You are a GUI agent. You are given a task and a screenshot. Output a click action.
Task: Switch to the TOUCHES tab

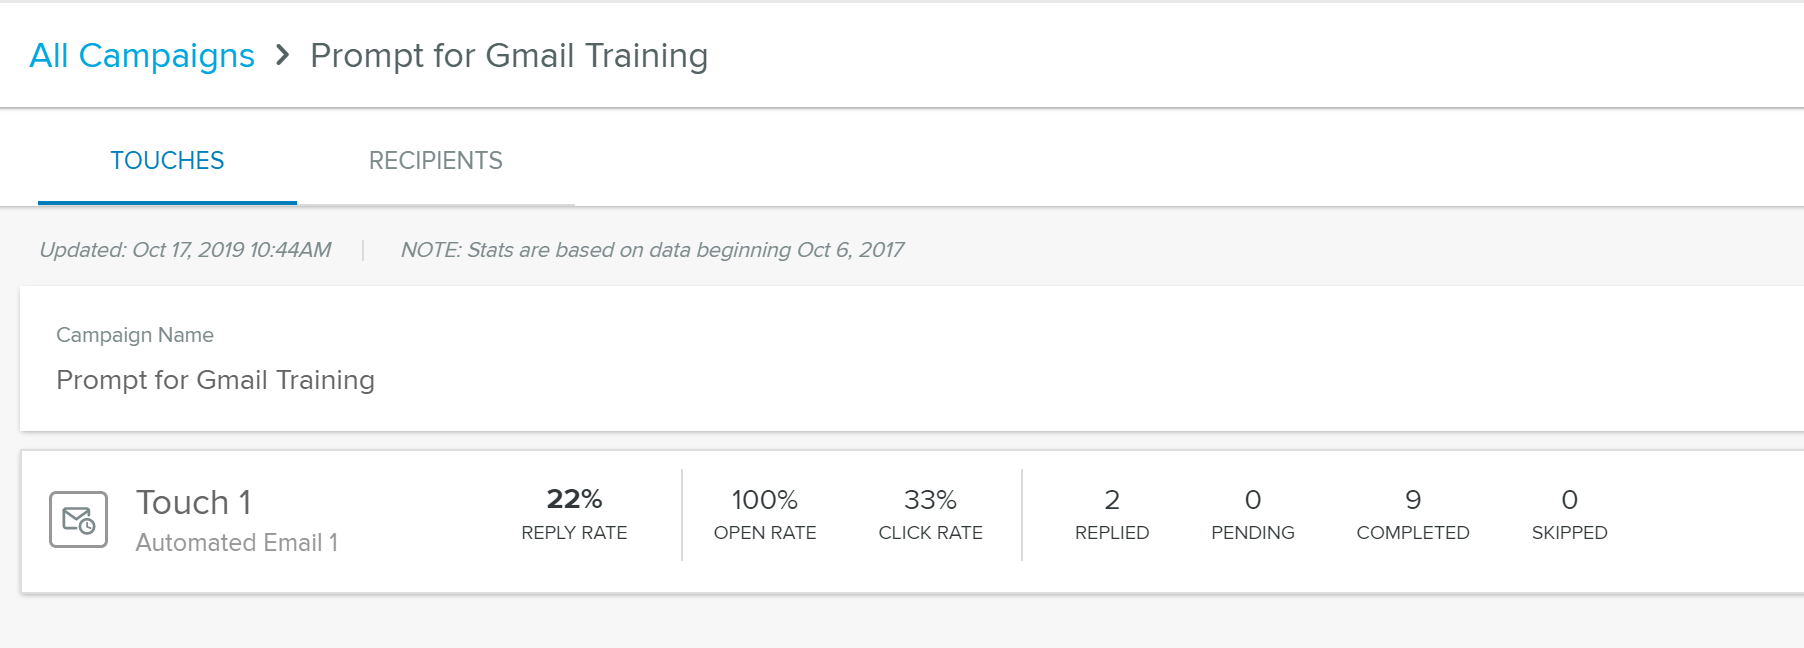167,161
